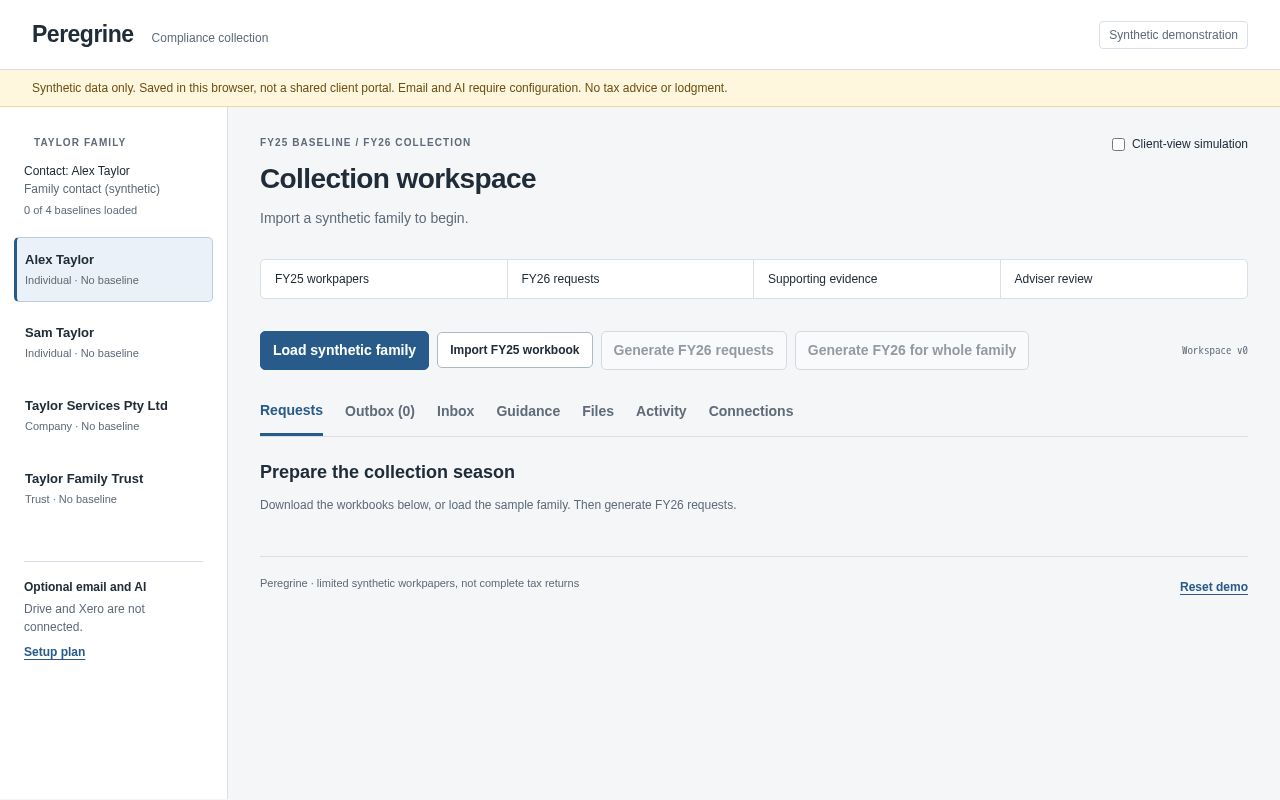Click 'Drive and Xero are not connected' text
Viewport: 1280px width, 800px height.
pyautogui.click(x=84, y=618)
